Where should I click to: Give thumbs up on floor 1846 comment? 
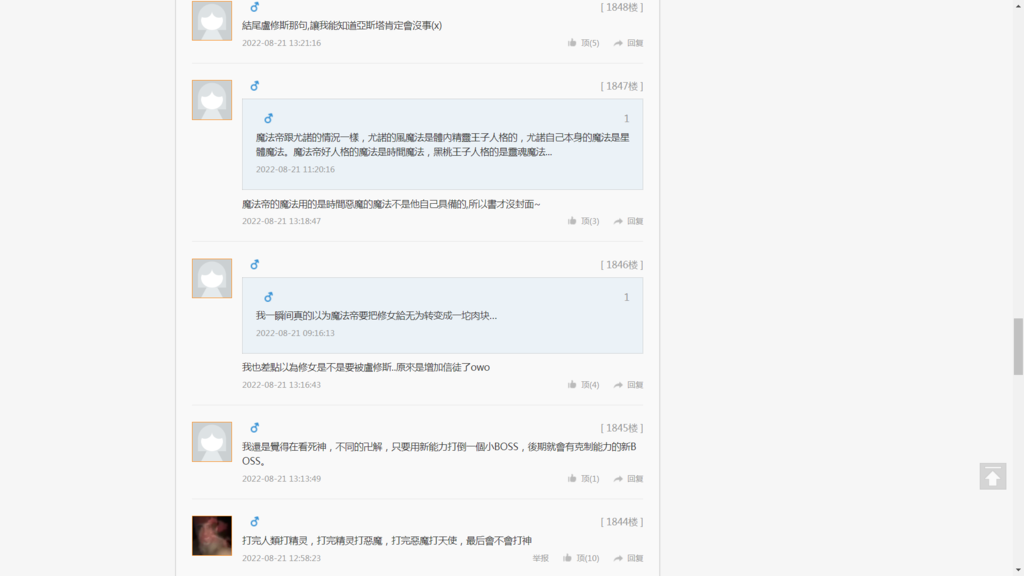(x=583, y=385)
